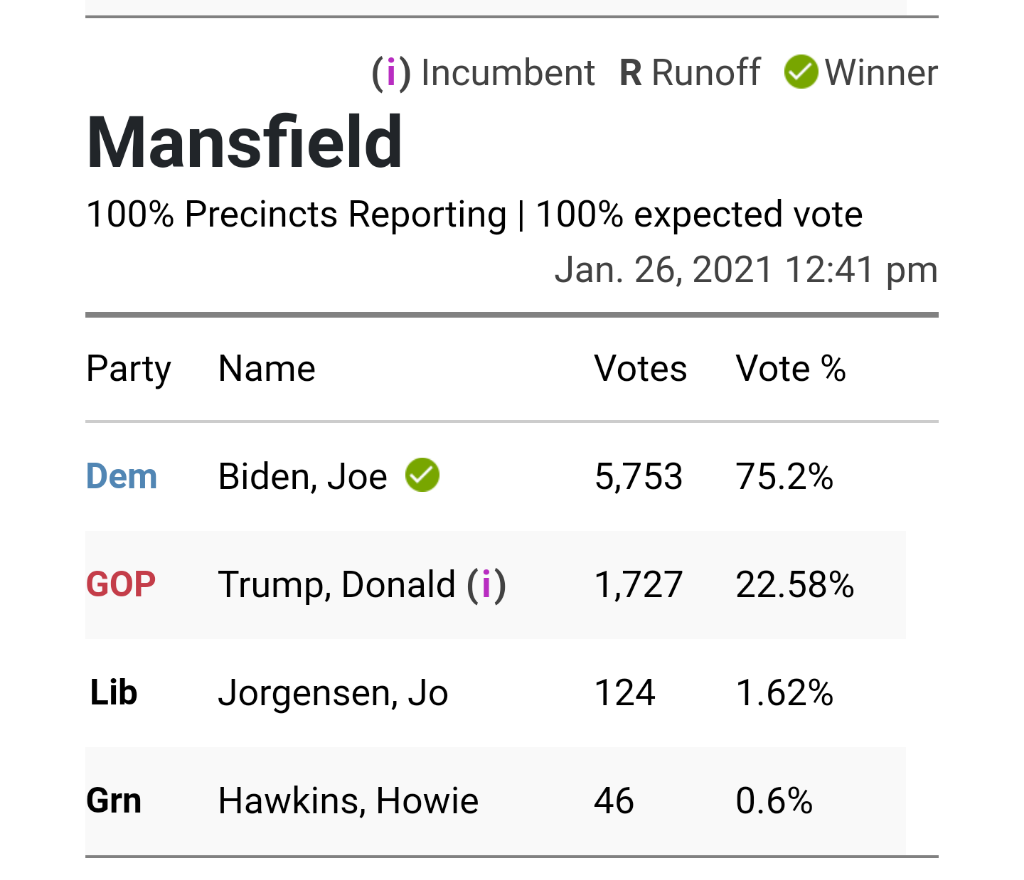Screen dimensions: 1024x880
Task: Select the red GOP party label
Action: [122, 585]
